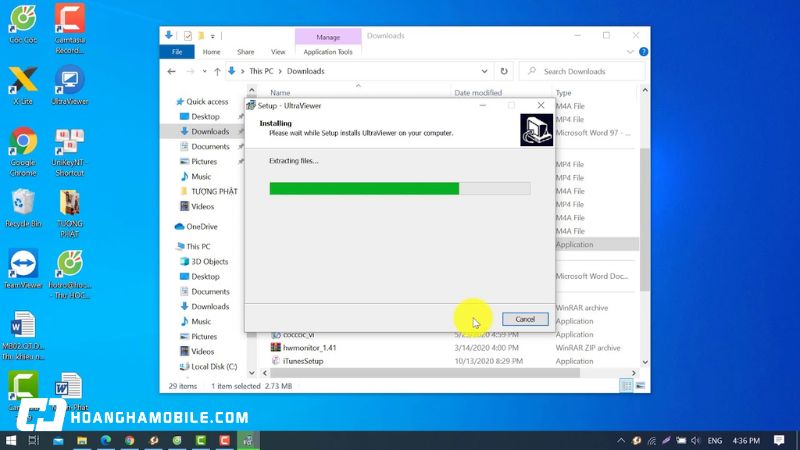Open TƯỢNG PHẬT desktop folder
This screenshot has height=450, width=800.
70,213
